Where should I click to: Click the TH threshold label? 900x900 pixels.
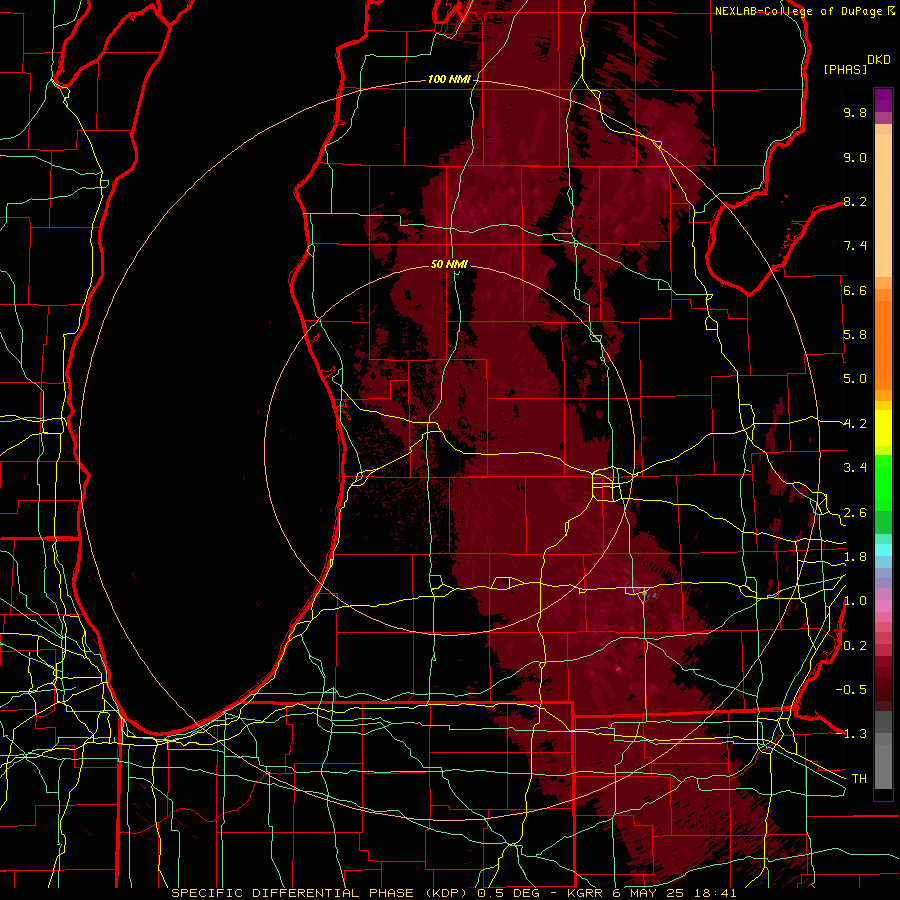tap(859, 779)
